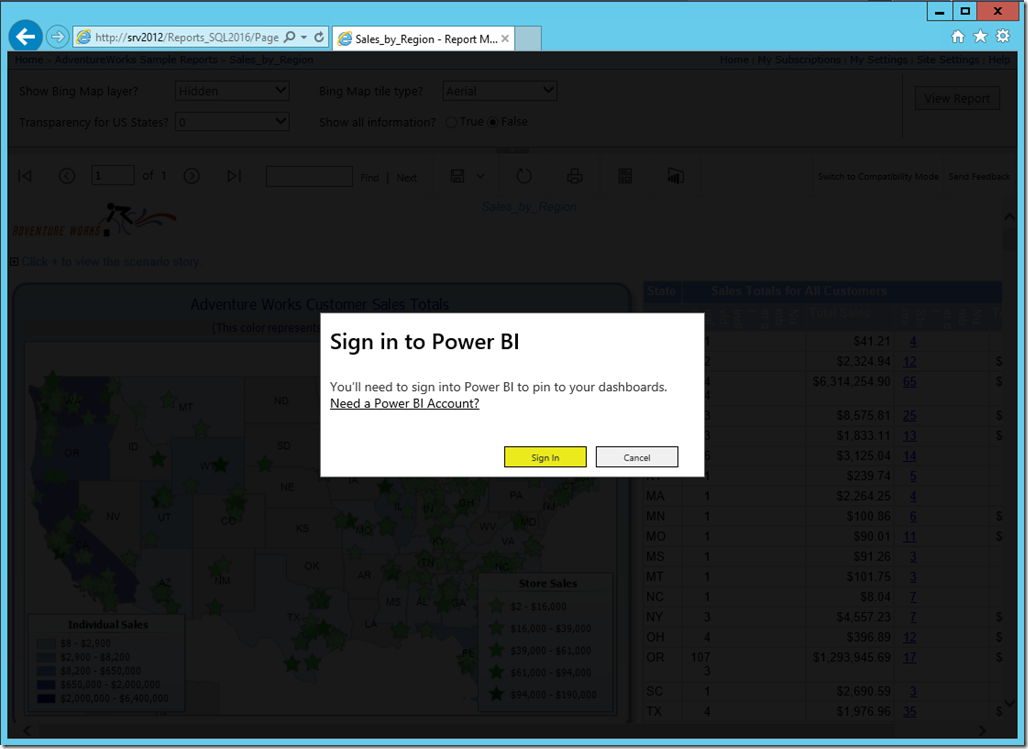Open the browser Tools gear icon

(1003, 36)
